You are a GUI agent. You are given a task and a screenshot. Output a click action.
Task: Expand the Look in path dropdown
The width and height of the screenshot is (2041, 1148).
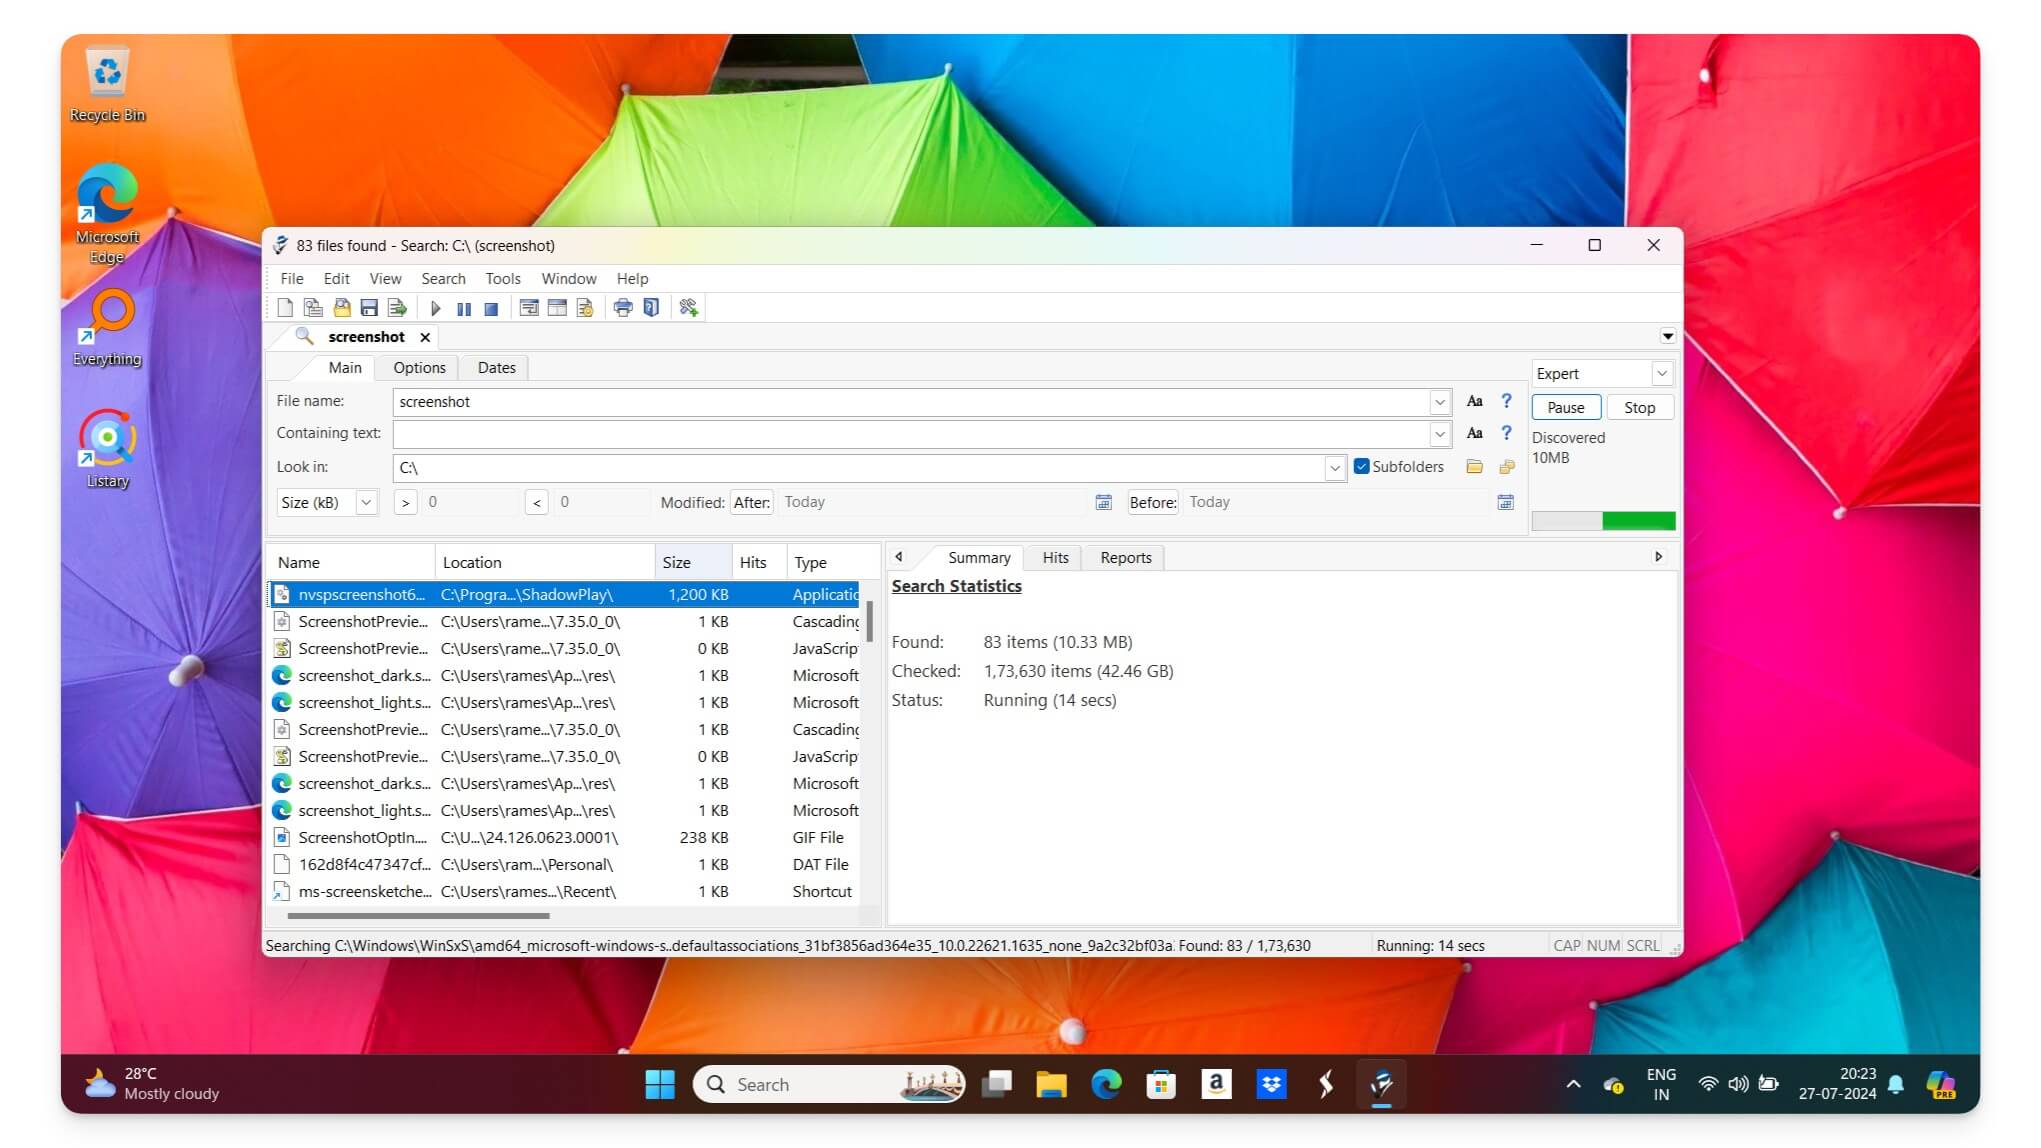click(1335, 467)
